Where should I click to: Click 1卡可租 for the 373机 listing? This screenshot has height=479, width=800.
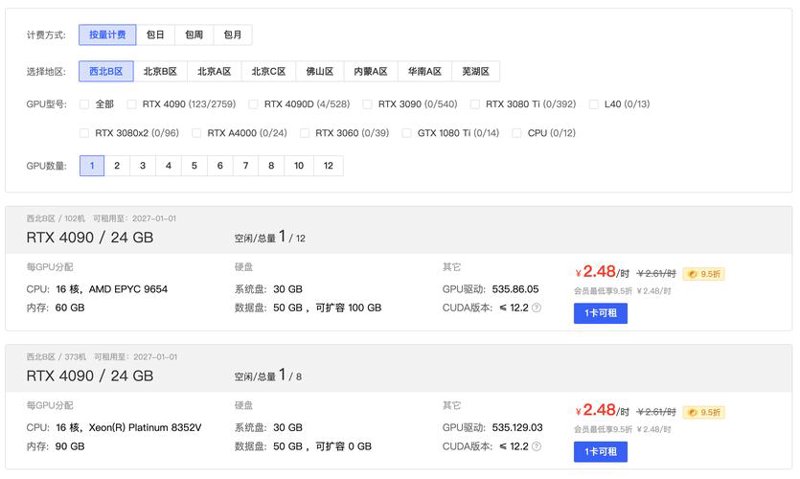[x=601, y=452]
